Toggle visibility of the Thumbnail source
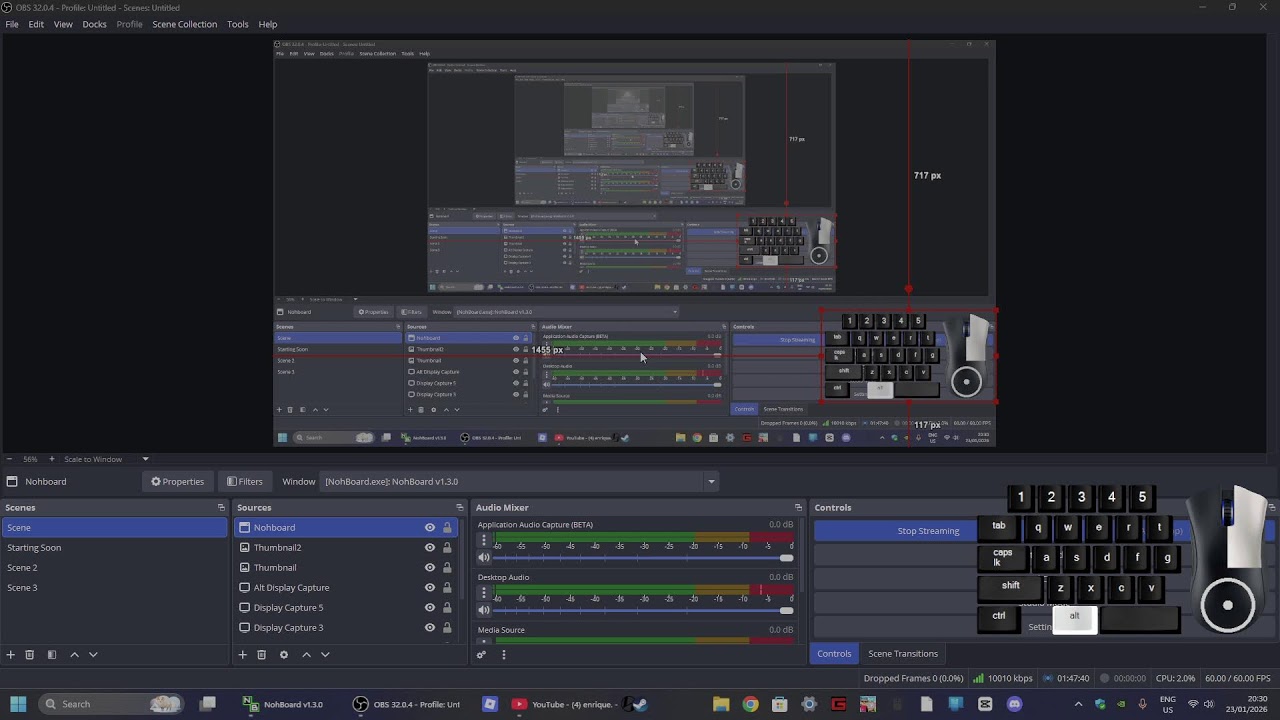This screenshot has height=720, width=1280. [430, 568]
